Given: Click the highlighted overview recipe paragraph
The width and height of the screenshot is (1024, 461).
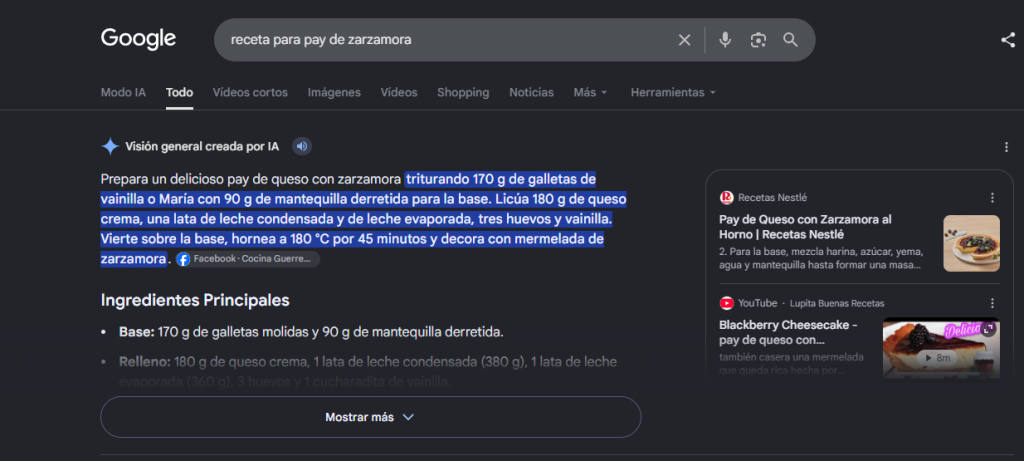Looking at the screenshot, I should pyautogui.click(x=364, y=219).
